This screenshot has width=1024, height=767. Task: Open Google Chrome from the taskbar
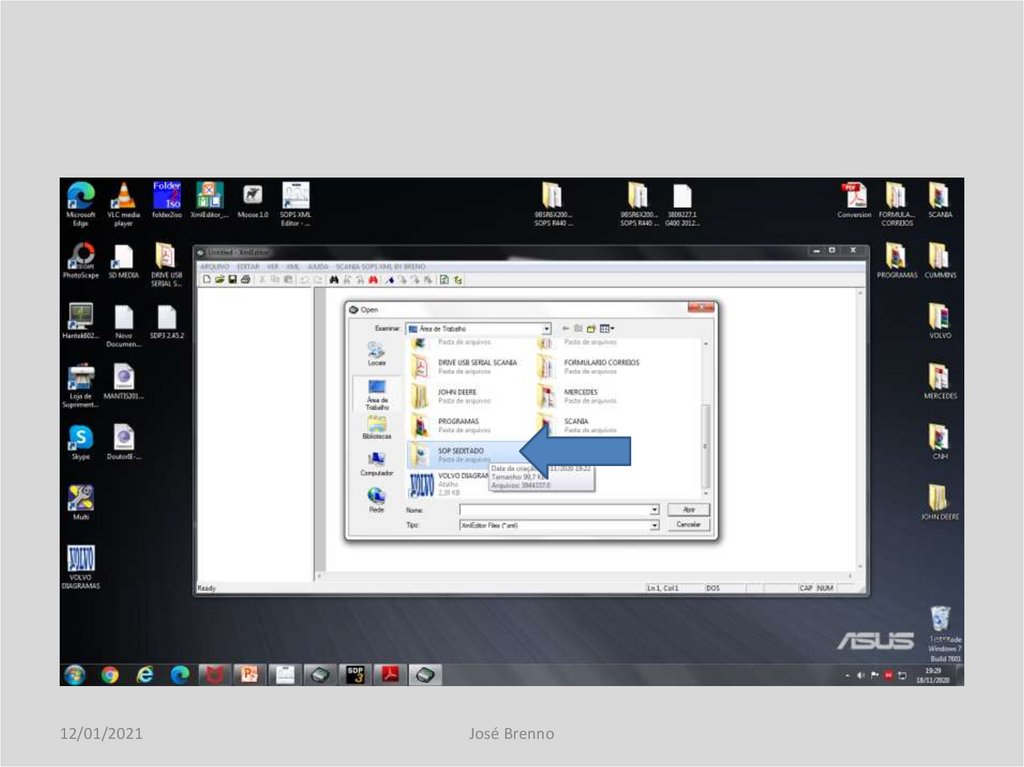click(110, 675)
